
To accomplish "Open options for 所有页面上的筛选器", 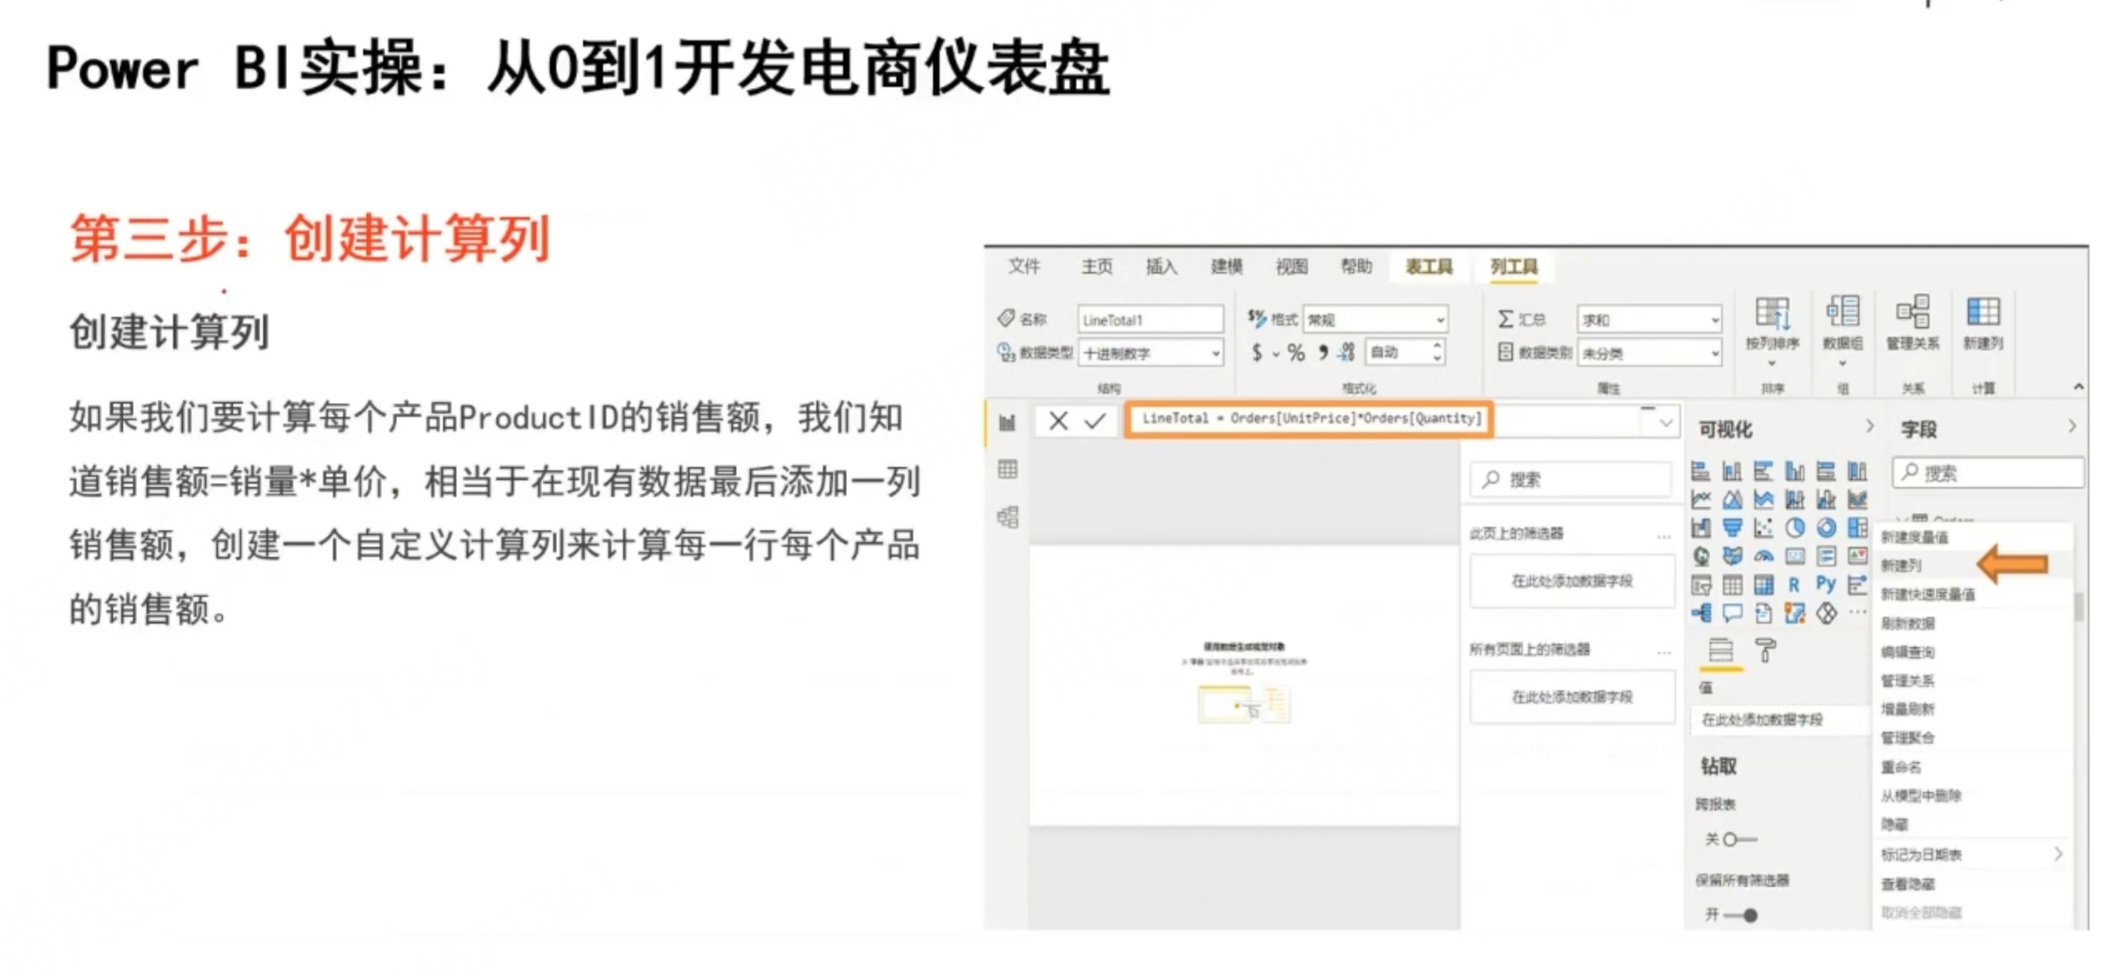I will point(1663,652).
